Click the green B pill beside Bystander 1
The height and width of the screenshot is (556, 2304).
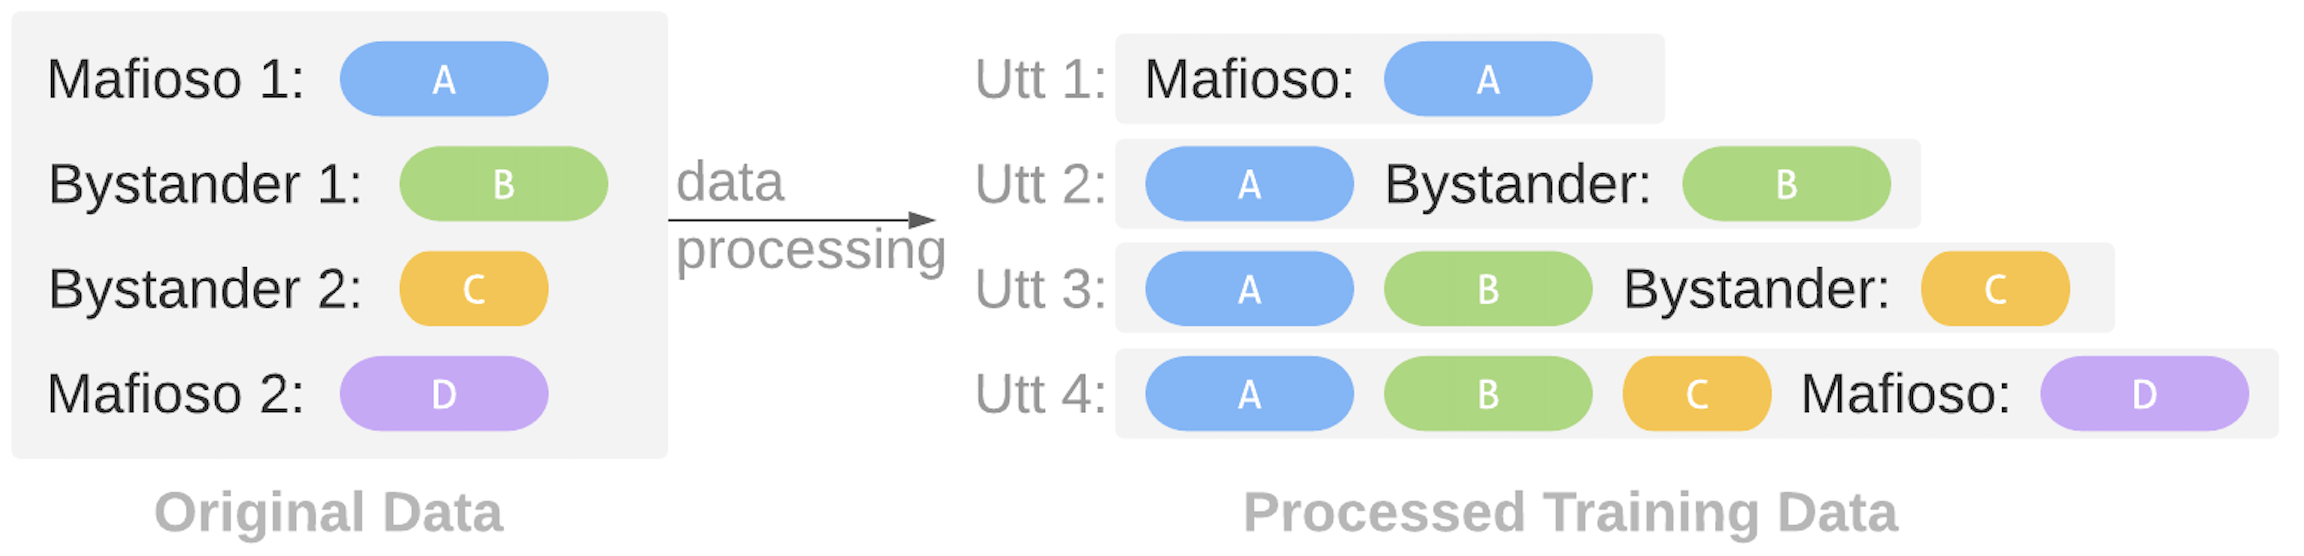click(x=503, y=184)
